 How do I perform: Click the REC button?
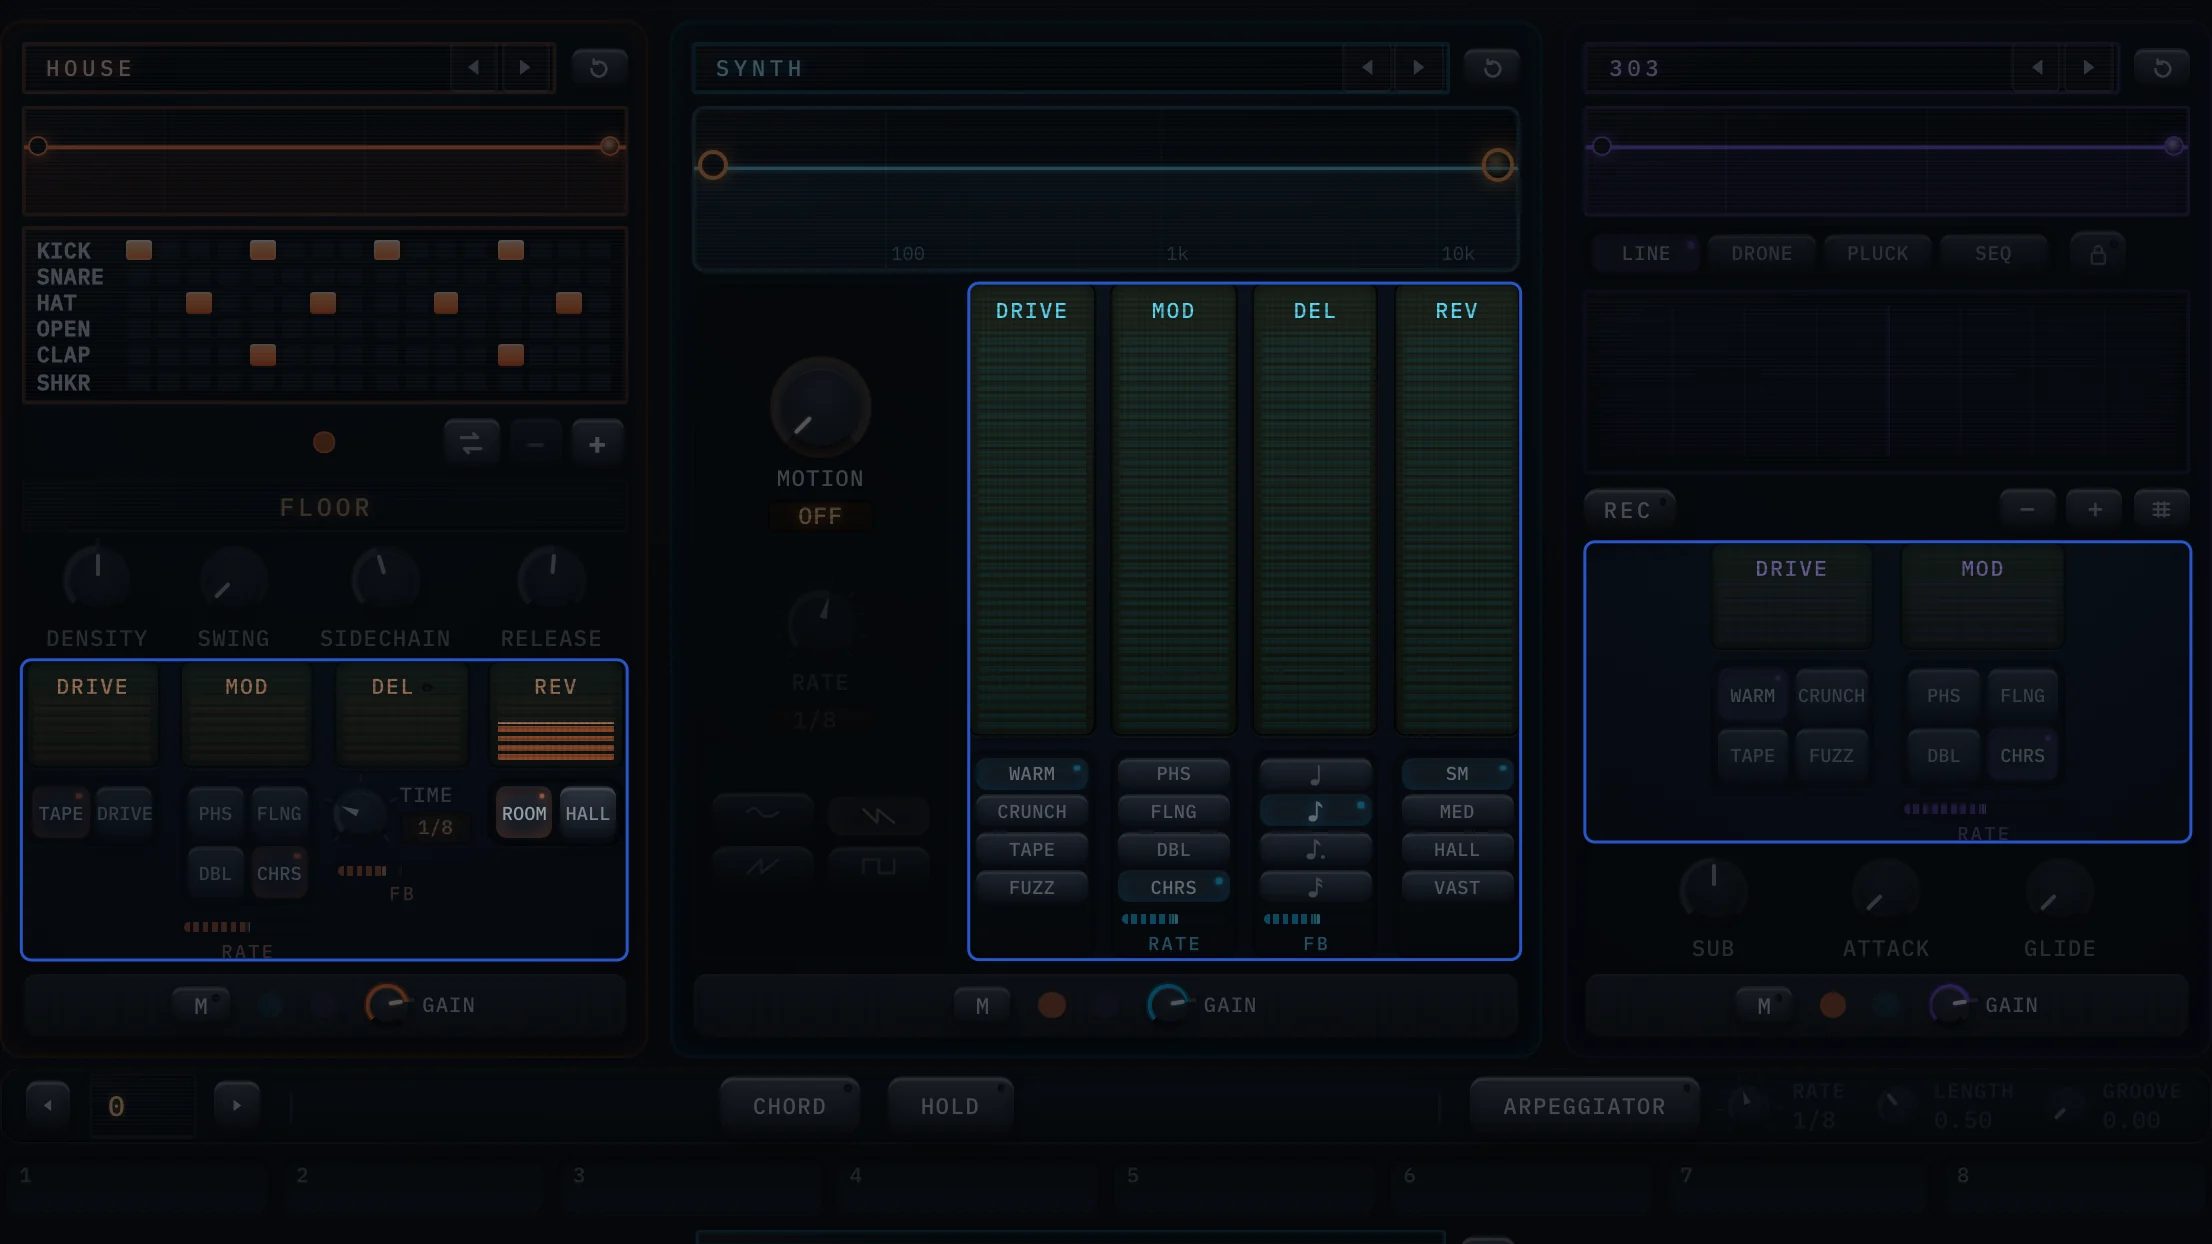(x=1629, y=510)
